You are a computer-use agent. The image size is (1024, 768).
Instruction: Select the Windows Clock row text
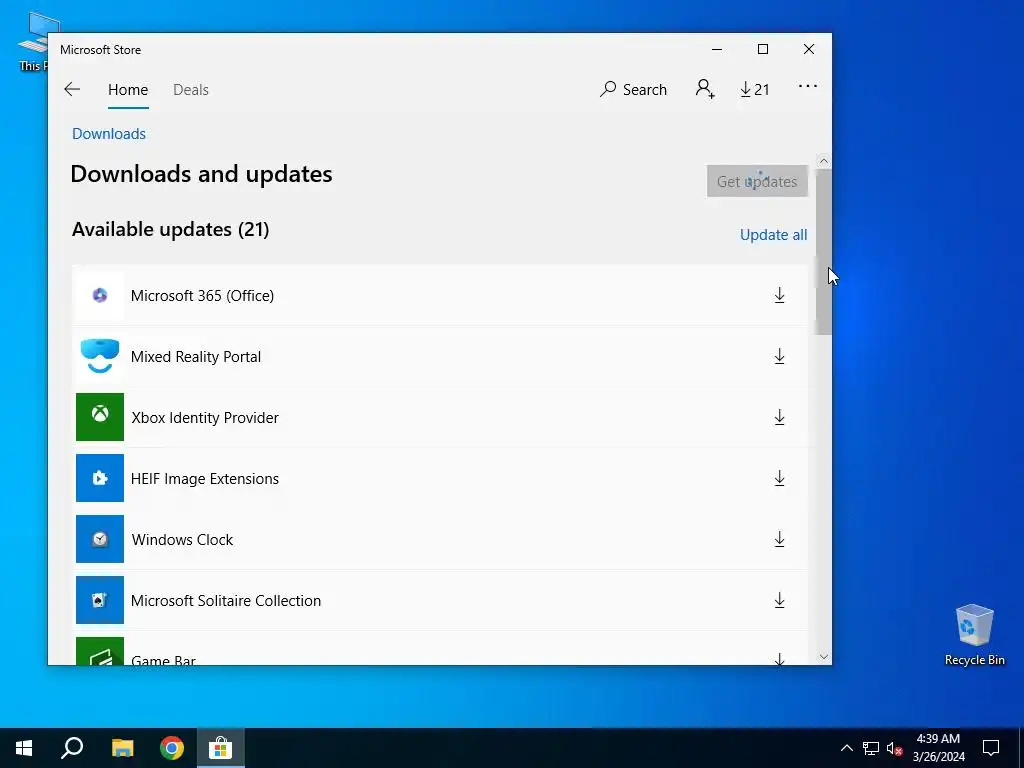pos(182,539)
